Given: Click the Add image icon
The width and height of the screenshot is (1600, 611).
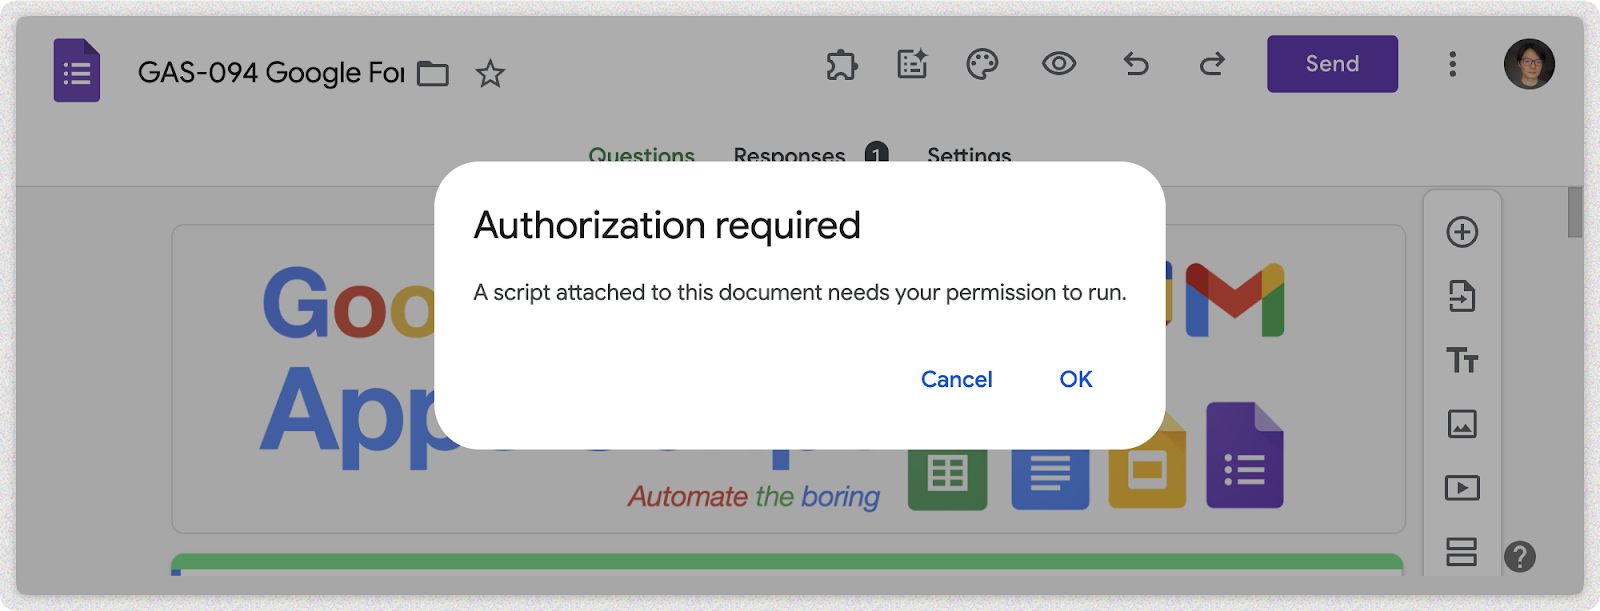Looking at the screenshot, I should 1462,424.
